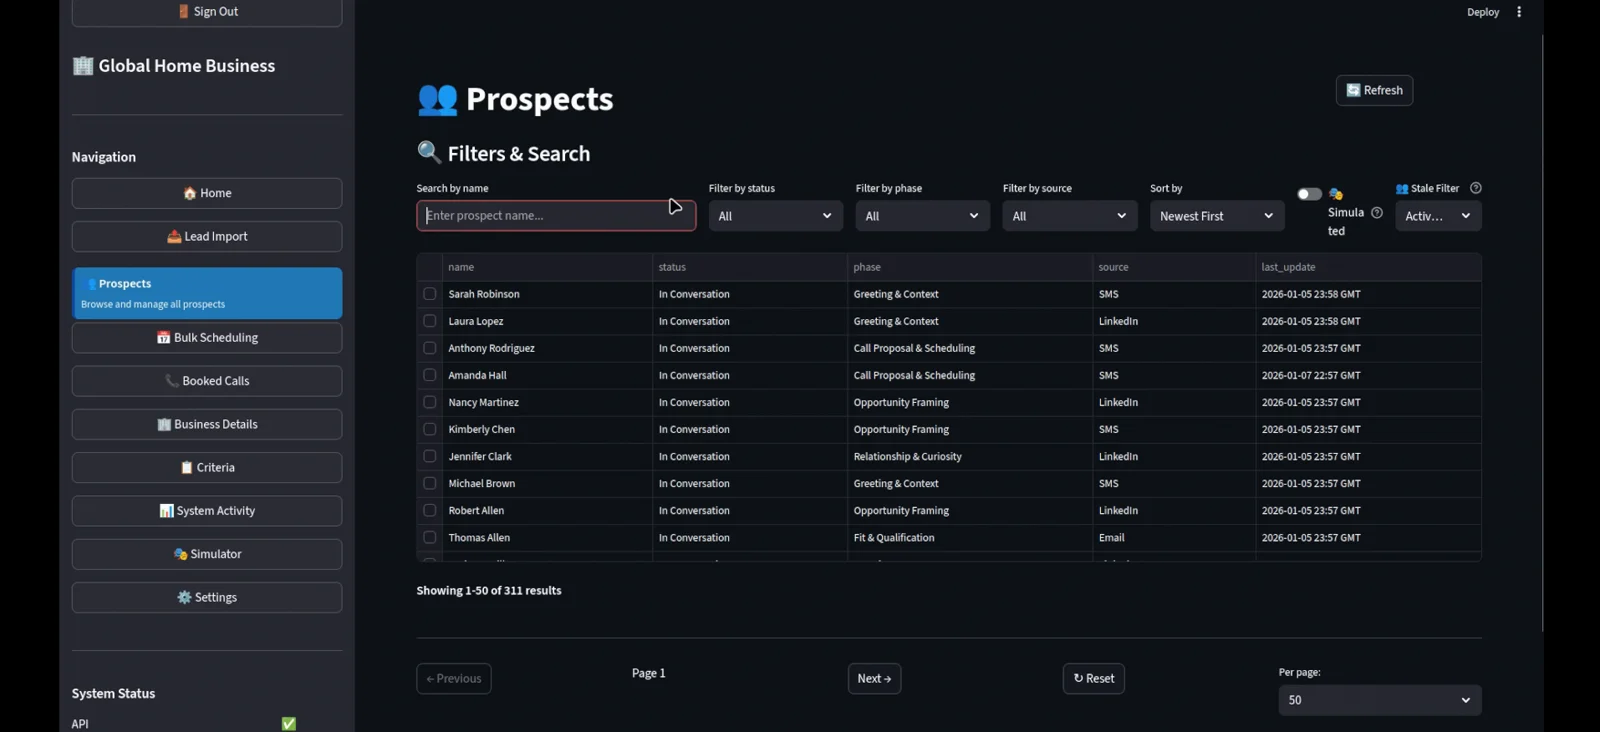This screenshot has height=732, width=1600.
Task: Click Thomas Allen's Email source cell
Action: point(1174,537)
